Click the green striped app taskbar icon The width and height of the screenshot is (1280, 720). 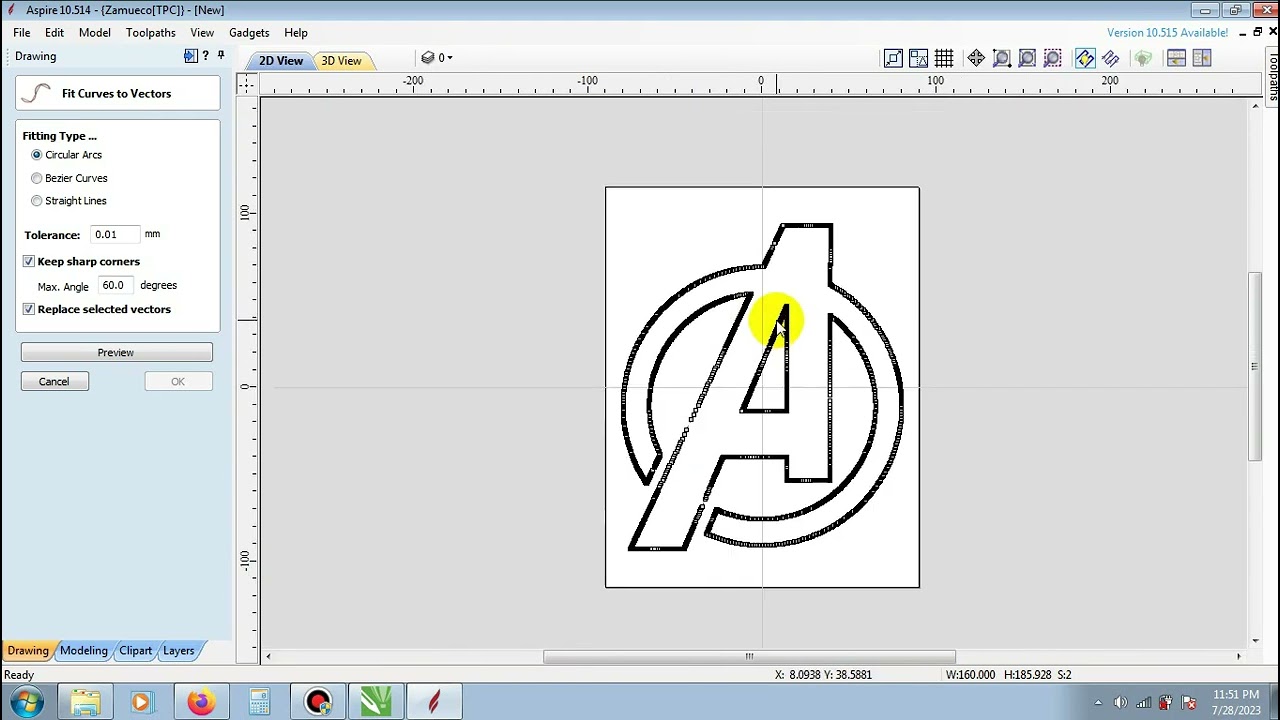click(376, 702)
